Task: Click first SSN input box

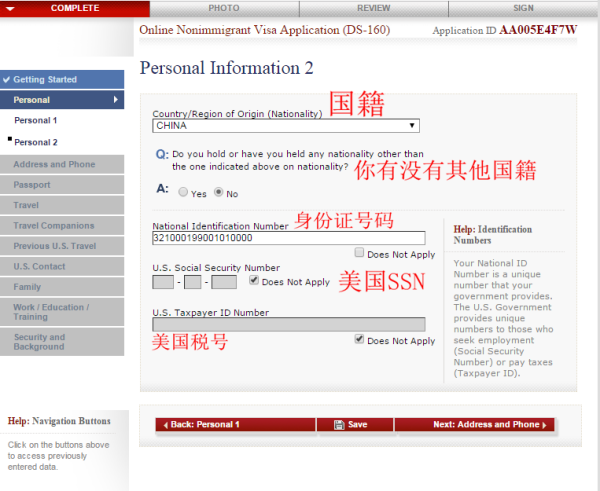Action: point(164,282)
